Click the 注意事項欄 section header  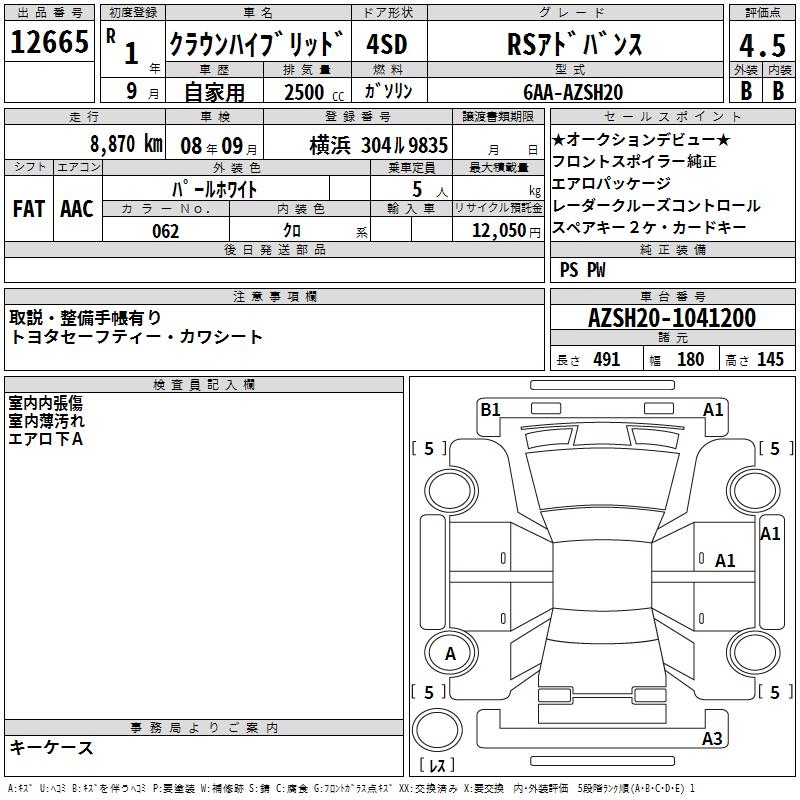(274, 296)
